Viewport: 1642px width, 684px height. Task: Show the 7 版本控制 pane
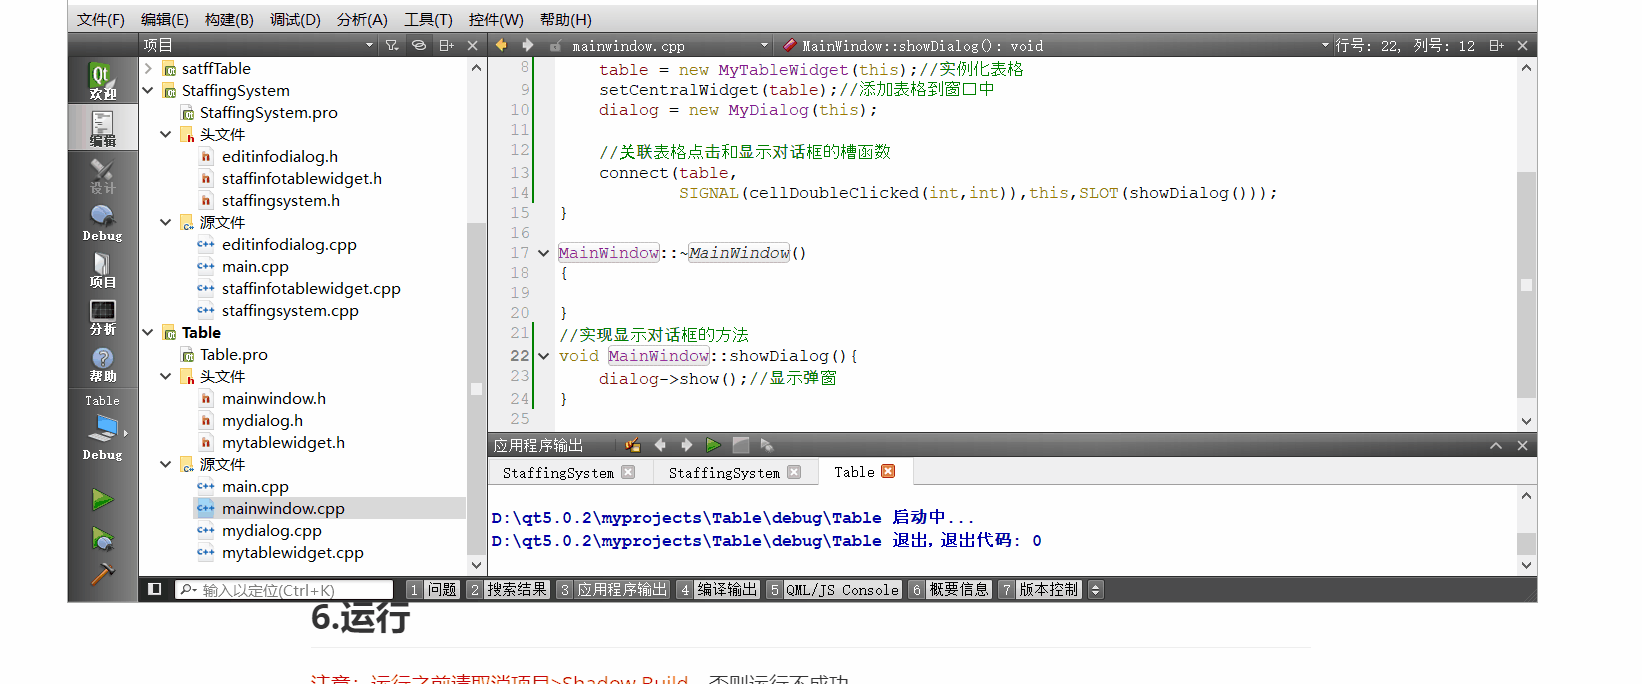pos(1040,590)
